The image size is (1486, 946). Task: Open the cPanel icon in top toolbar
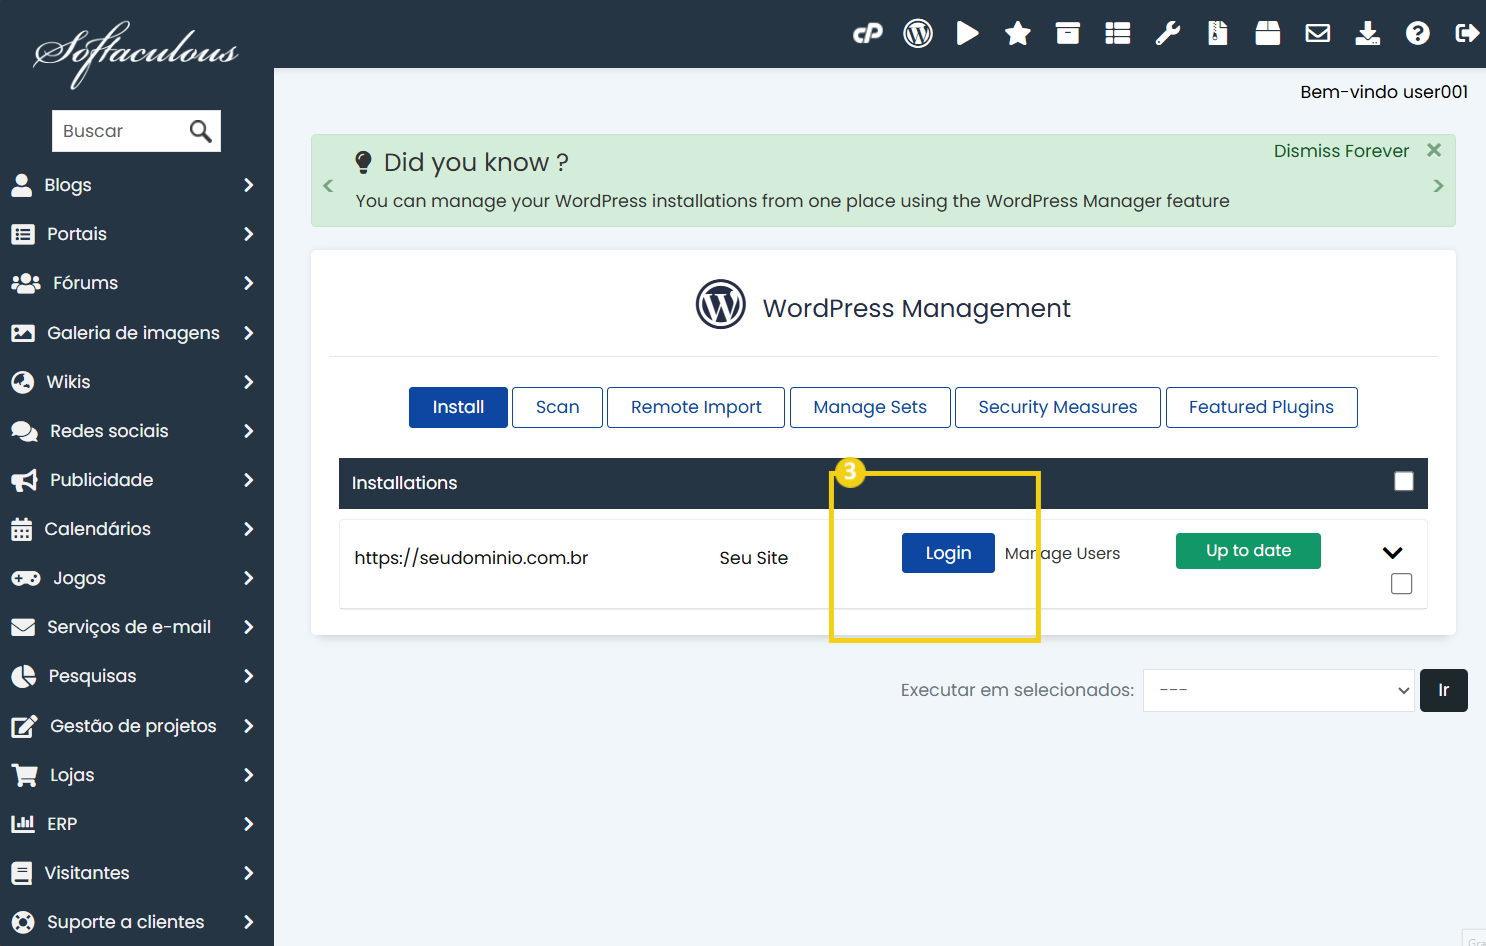pyautogui.click(x=868, y=34)
